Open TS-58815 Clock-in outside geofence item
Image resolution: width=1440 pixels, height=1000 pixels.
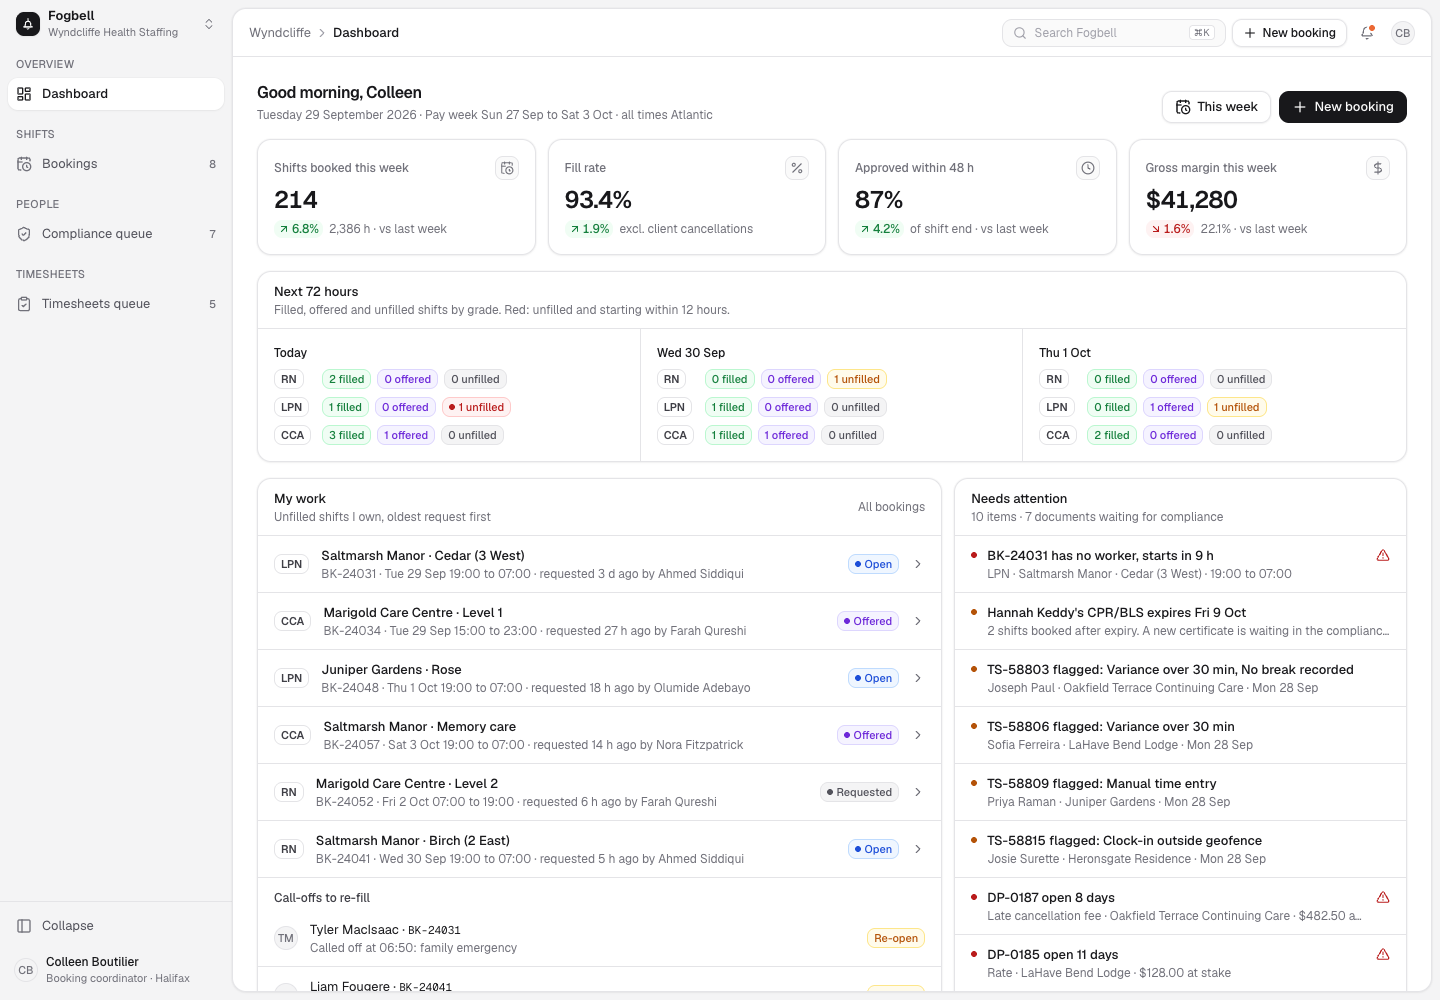click(x=1180, y=849)
